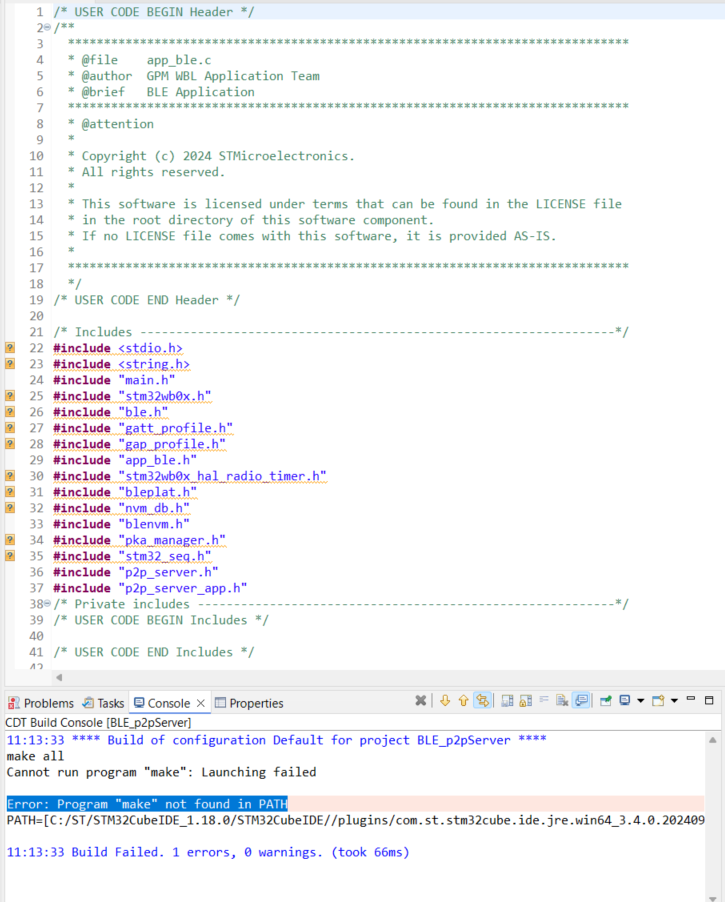Click warning marker on radio_timer.h include line
The height and width of the screenshot is (902, 725).
coord(10,476)
